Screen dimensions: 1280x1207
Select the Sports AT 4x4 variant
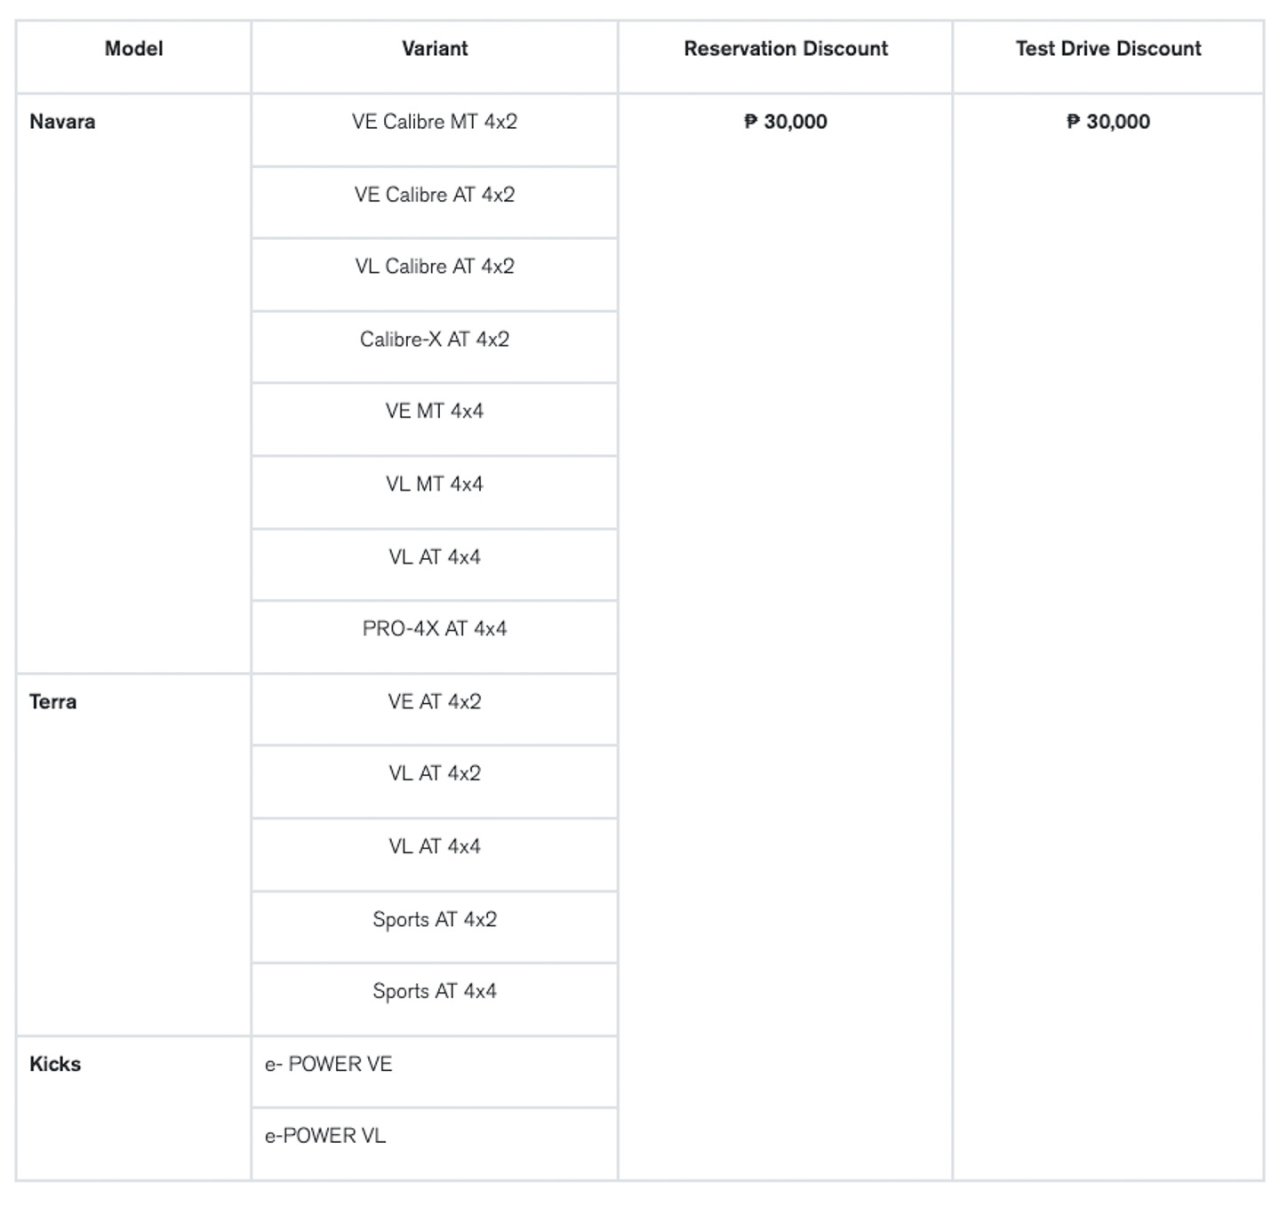click(x=434, y=992)
